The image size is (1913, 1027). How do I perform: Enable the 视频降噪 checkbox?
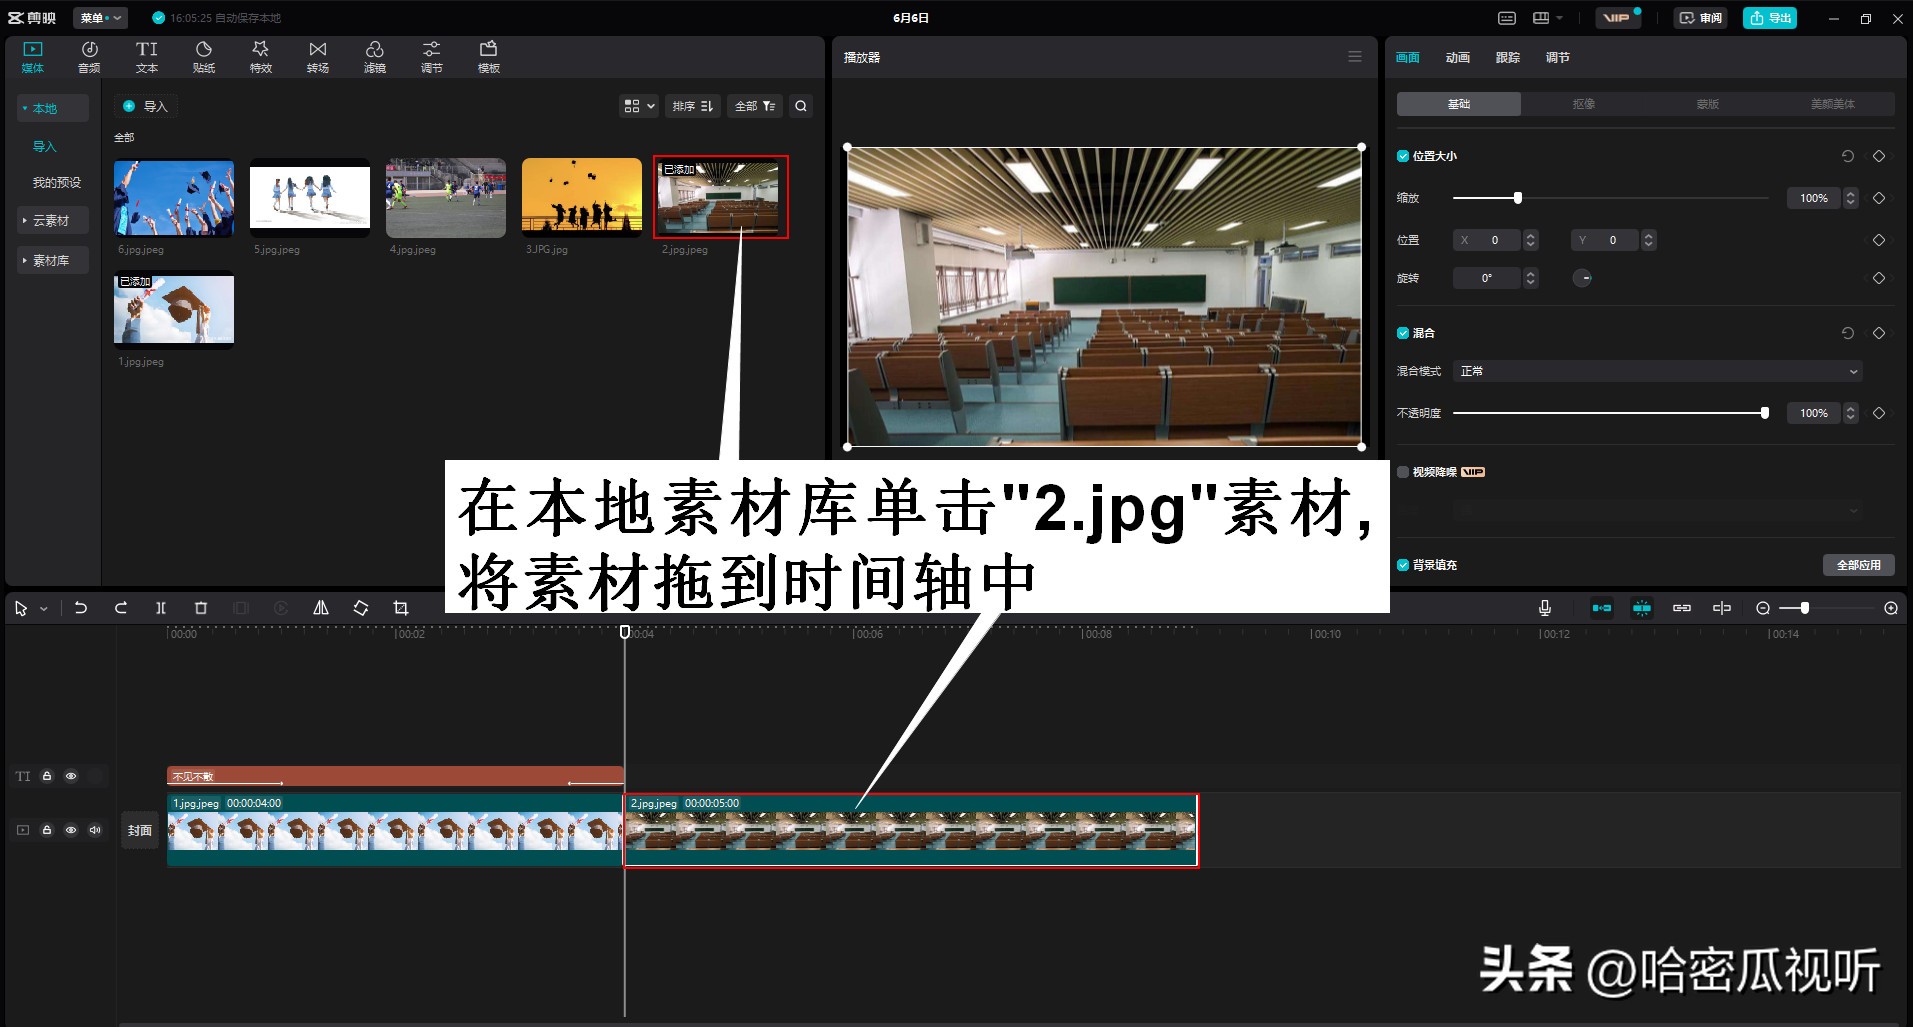pyautogui.click(x=1402, y=471)
